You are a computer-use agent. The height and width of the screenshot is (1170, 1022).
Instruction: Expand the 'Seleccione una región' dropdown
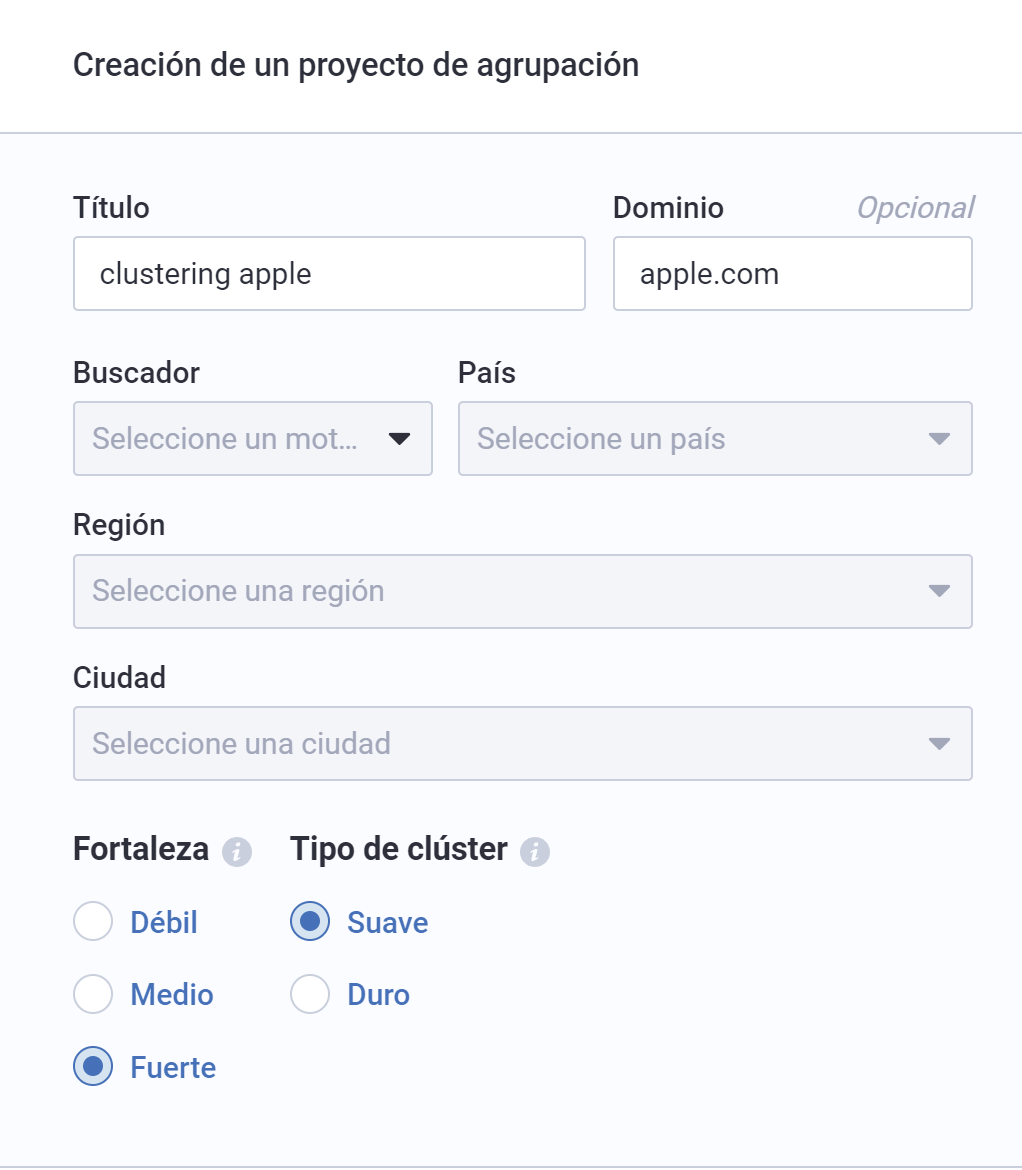point(500,591)
